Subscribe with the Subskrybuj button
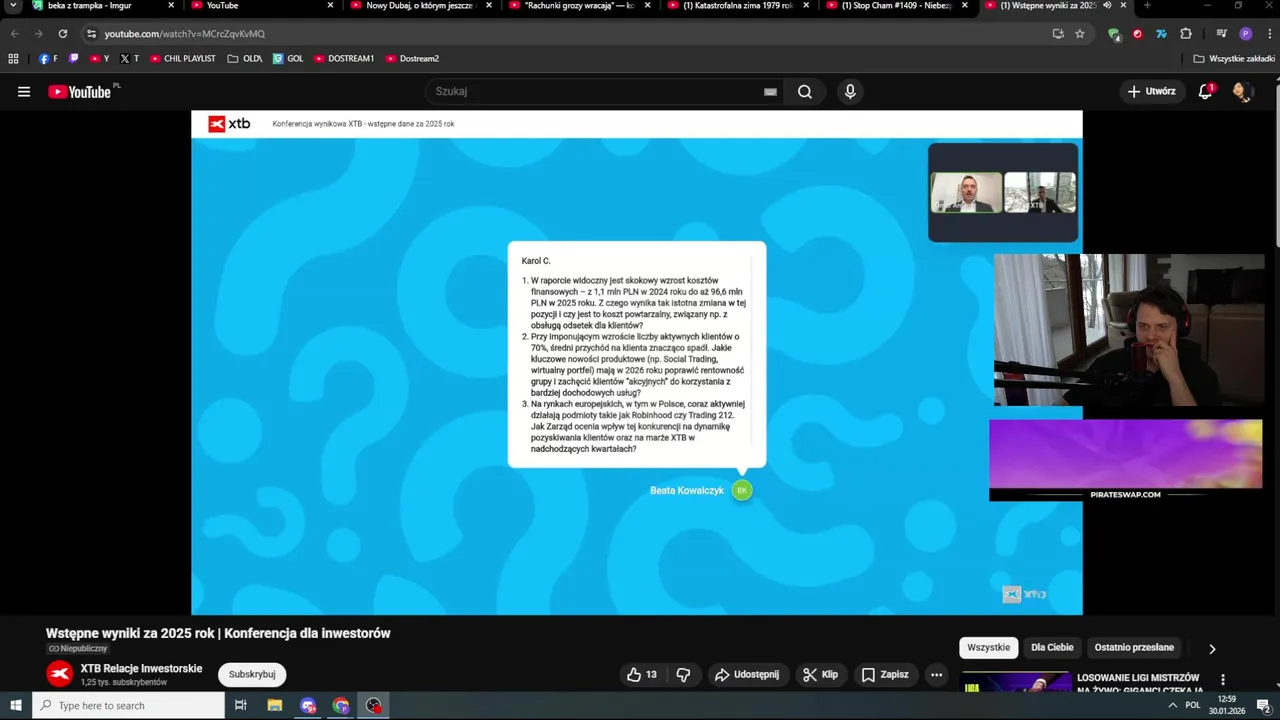 [252, 674]
